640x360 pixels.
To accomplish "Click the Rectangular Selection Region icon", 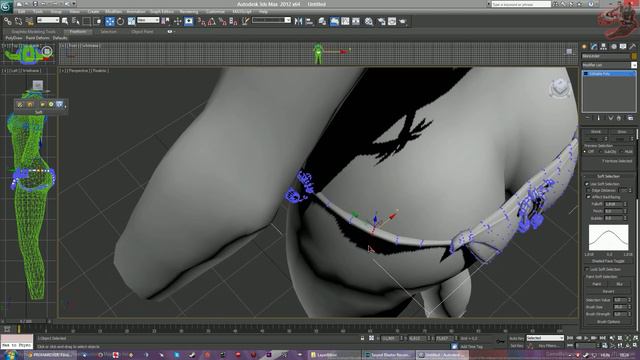I will click(87, 21).
